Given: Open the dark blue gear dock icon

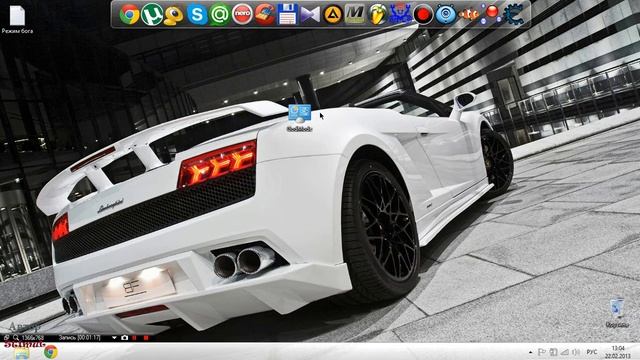Looking at the screenshot, I should point(513,15).
